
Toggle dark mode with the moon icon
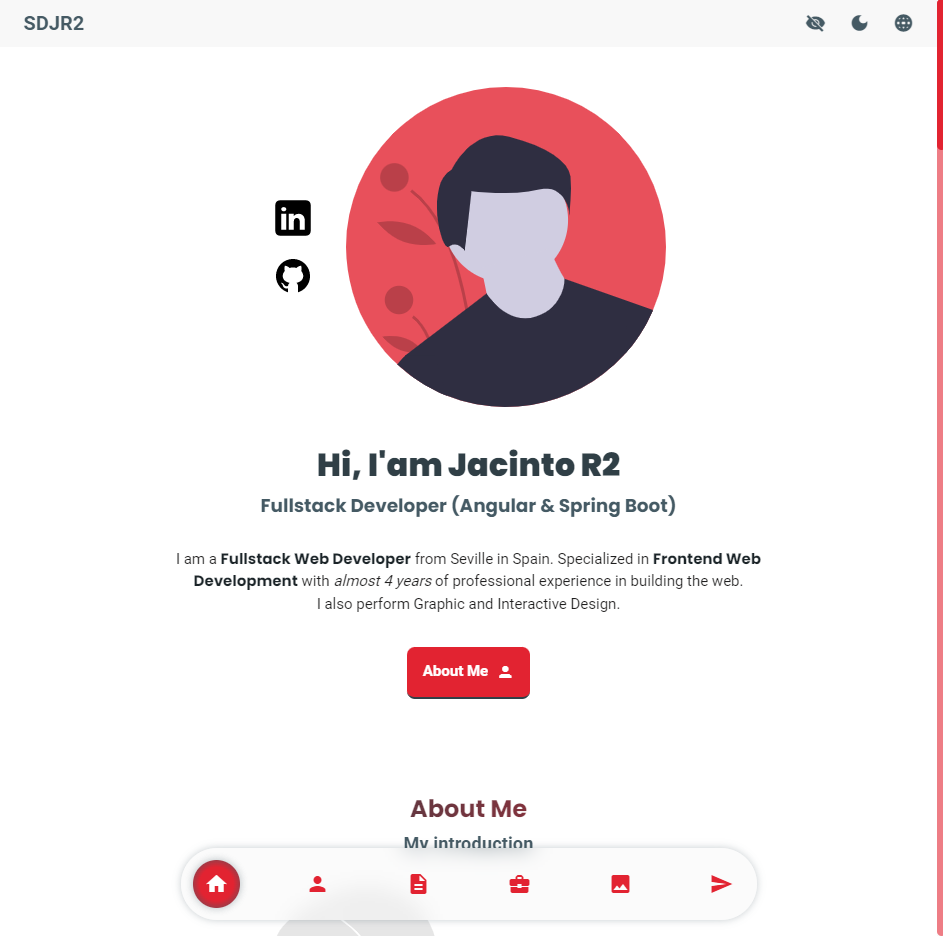point(859,23)
